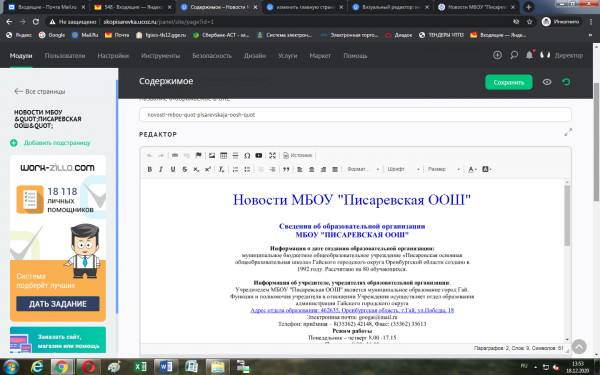Toggle underline formatting
Viewport: 600px width, 375px height.
[173, 169]
